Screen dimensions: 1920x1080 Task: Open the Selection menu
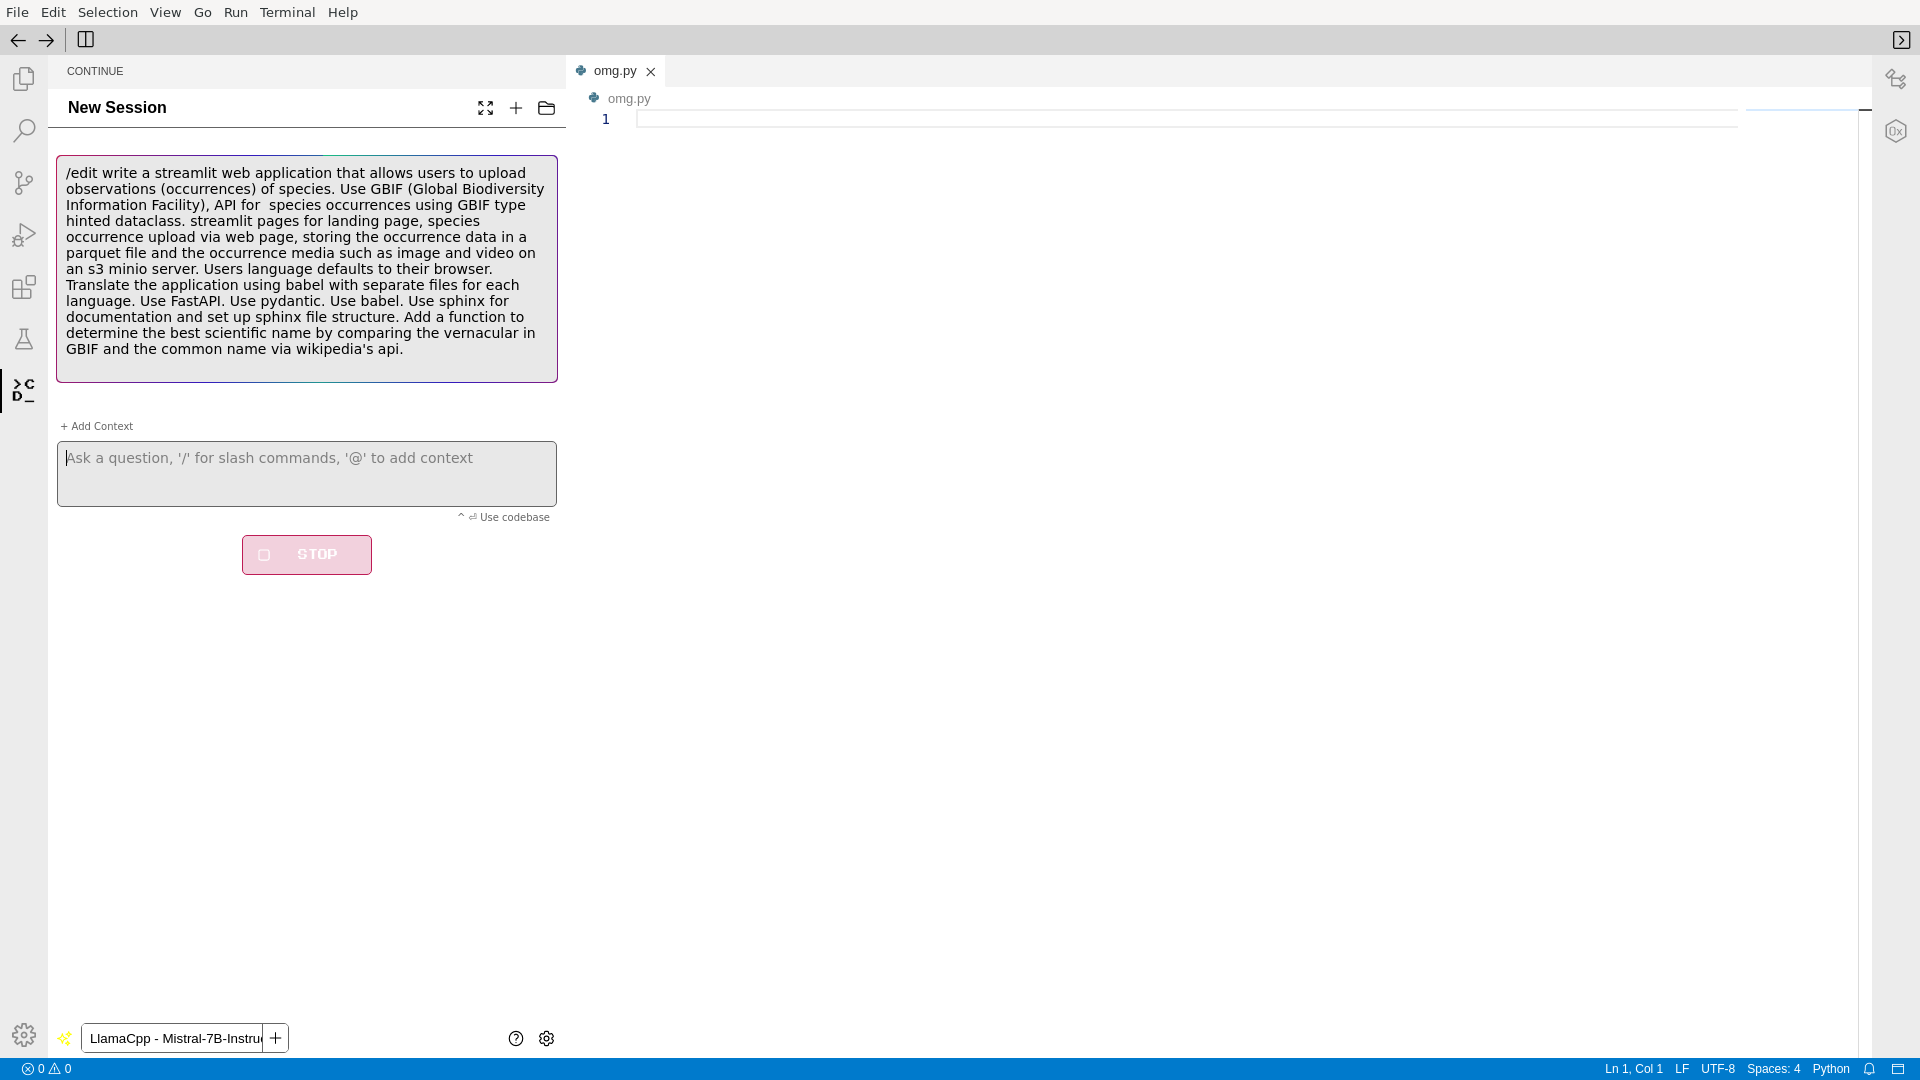108,12
